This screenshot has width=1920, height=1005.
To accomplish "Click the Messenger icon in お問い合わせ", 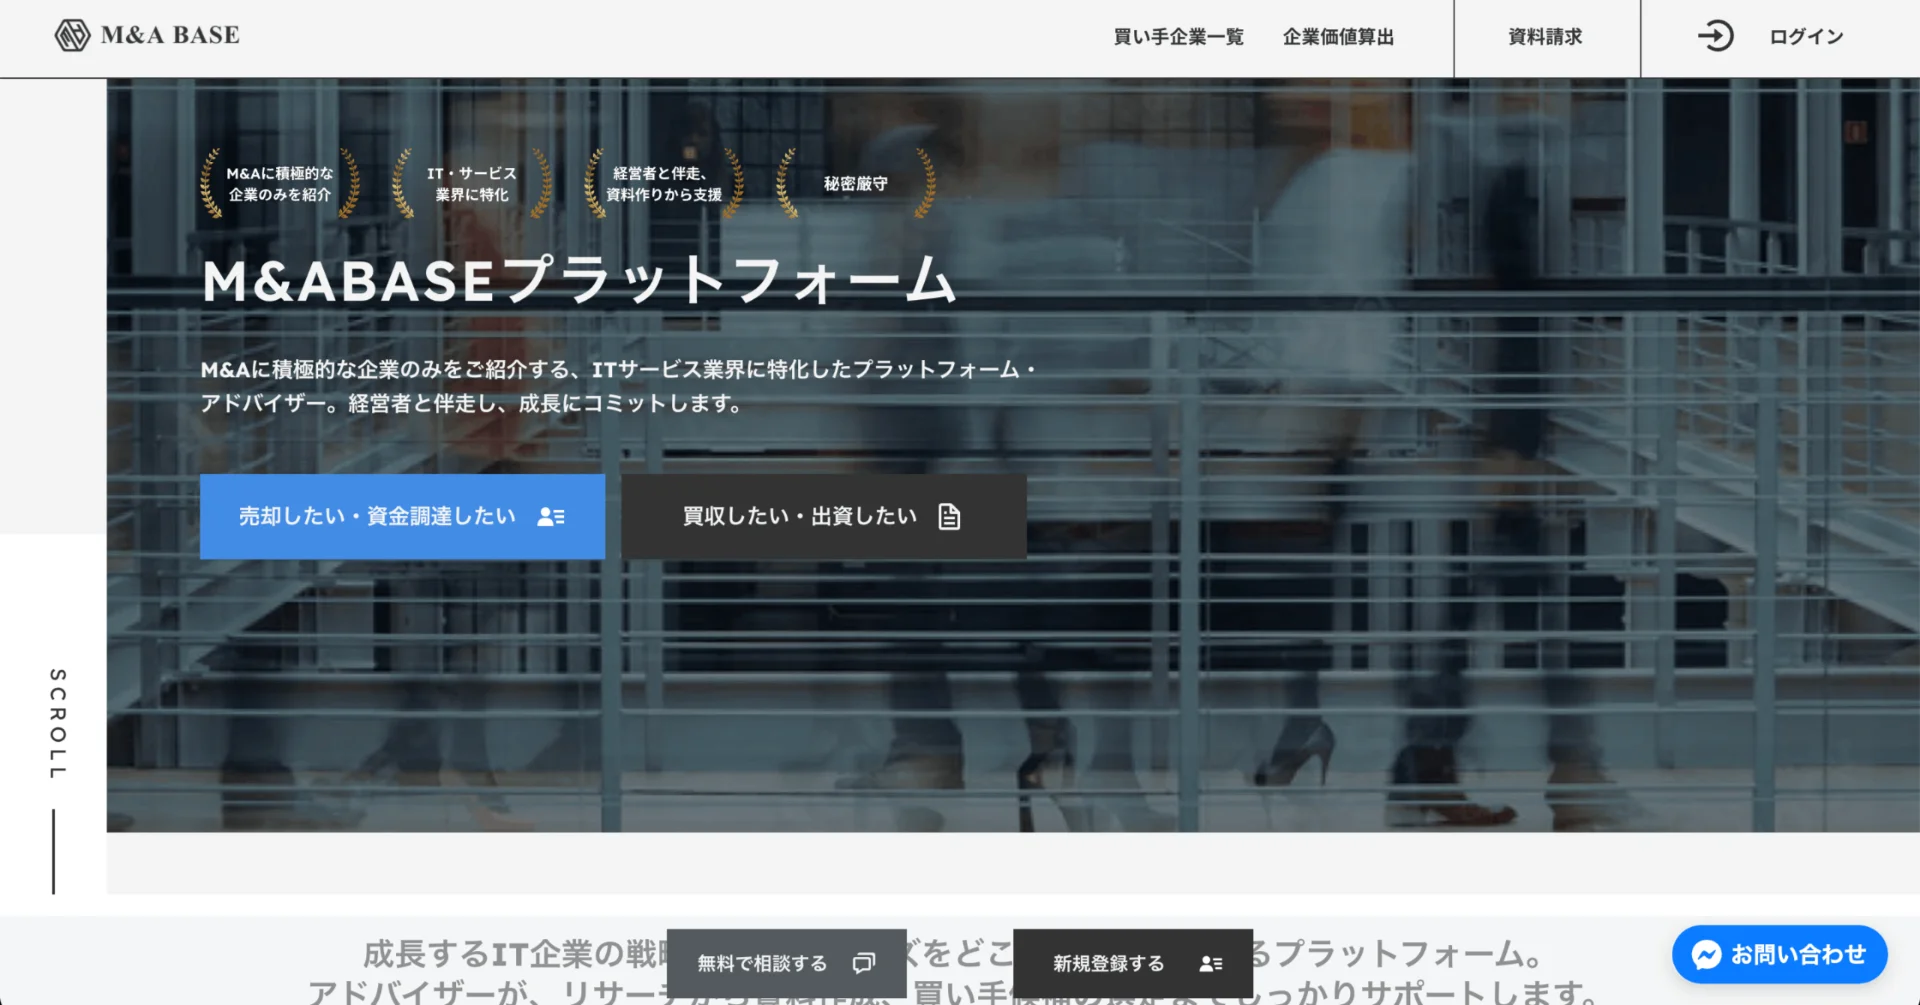I will (1707, 954).
